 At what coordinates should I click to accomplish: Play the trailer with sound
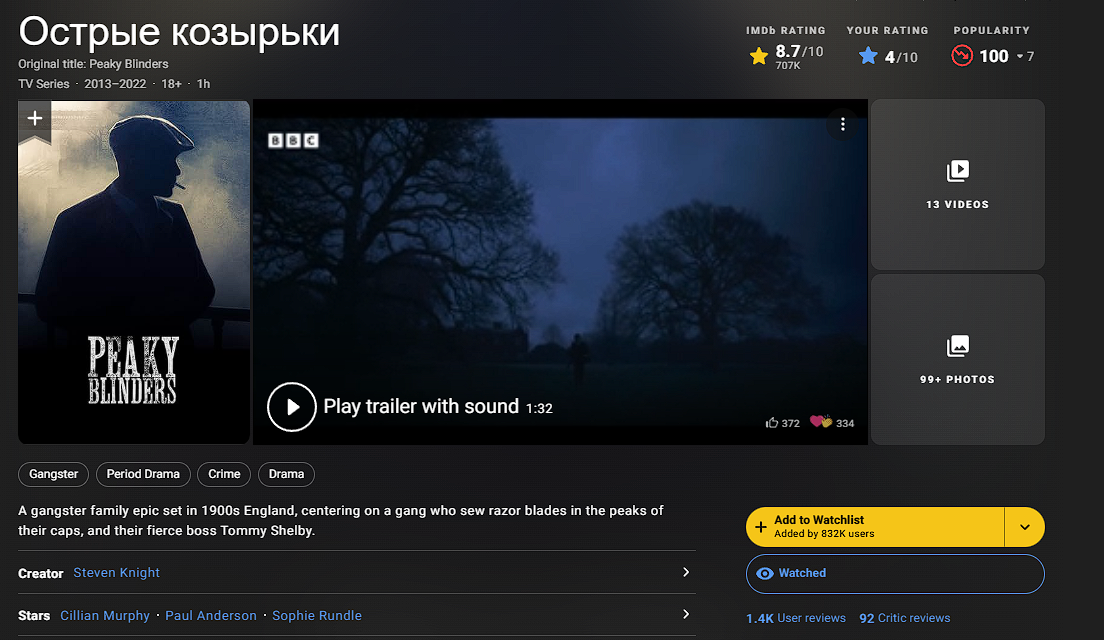(291, 407)
